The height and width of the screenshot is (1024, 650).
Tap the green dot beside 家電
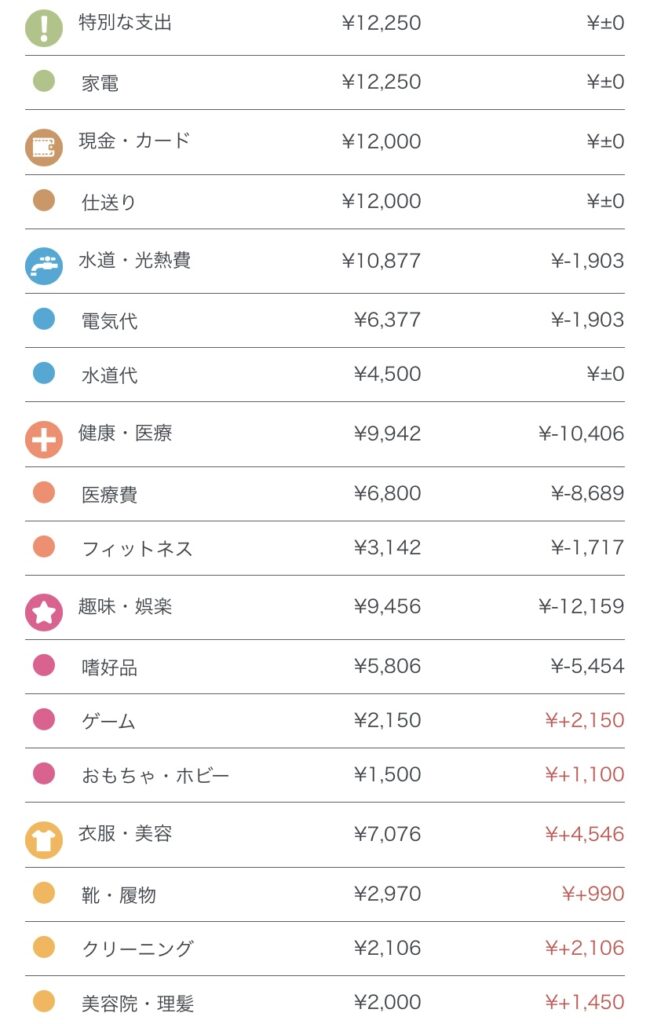click(x=43, y=81)
